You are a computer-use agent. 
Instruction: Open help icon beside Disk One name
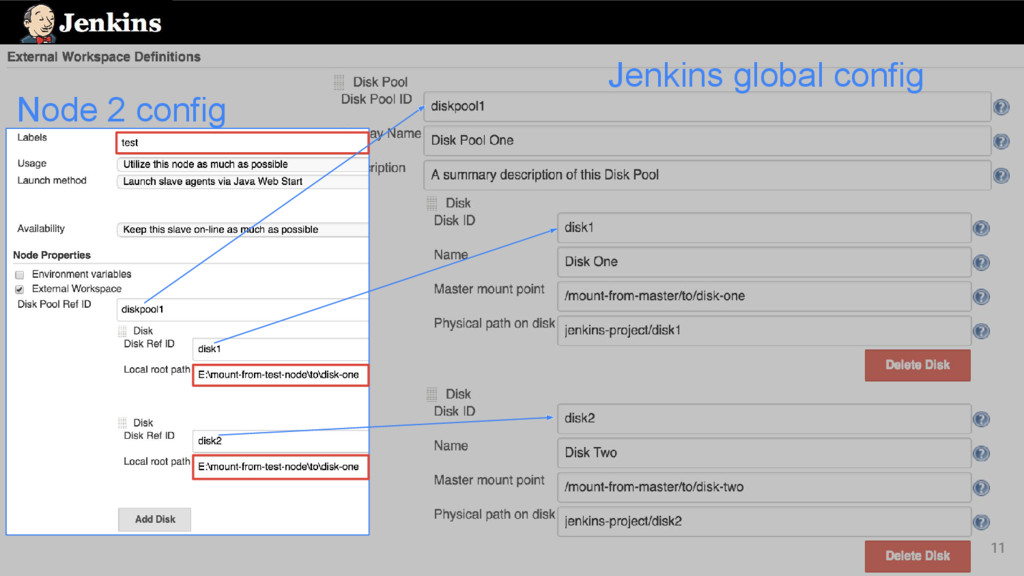[x=981, y=263]
